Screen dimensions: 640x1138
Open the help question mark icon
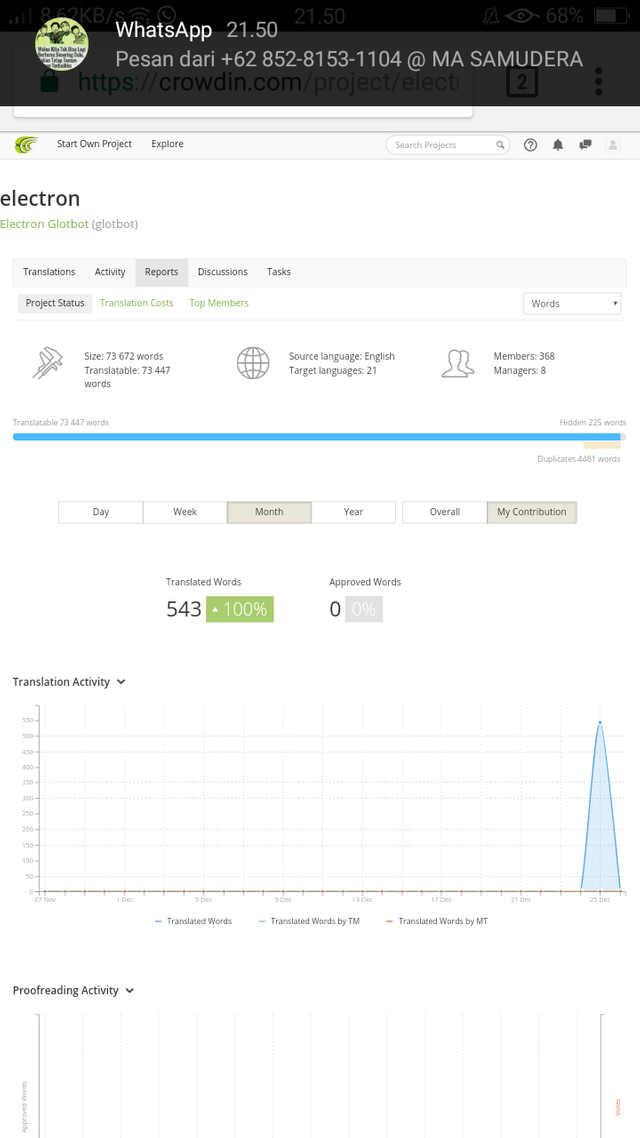530,144
